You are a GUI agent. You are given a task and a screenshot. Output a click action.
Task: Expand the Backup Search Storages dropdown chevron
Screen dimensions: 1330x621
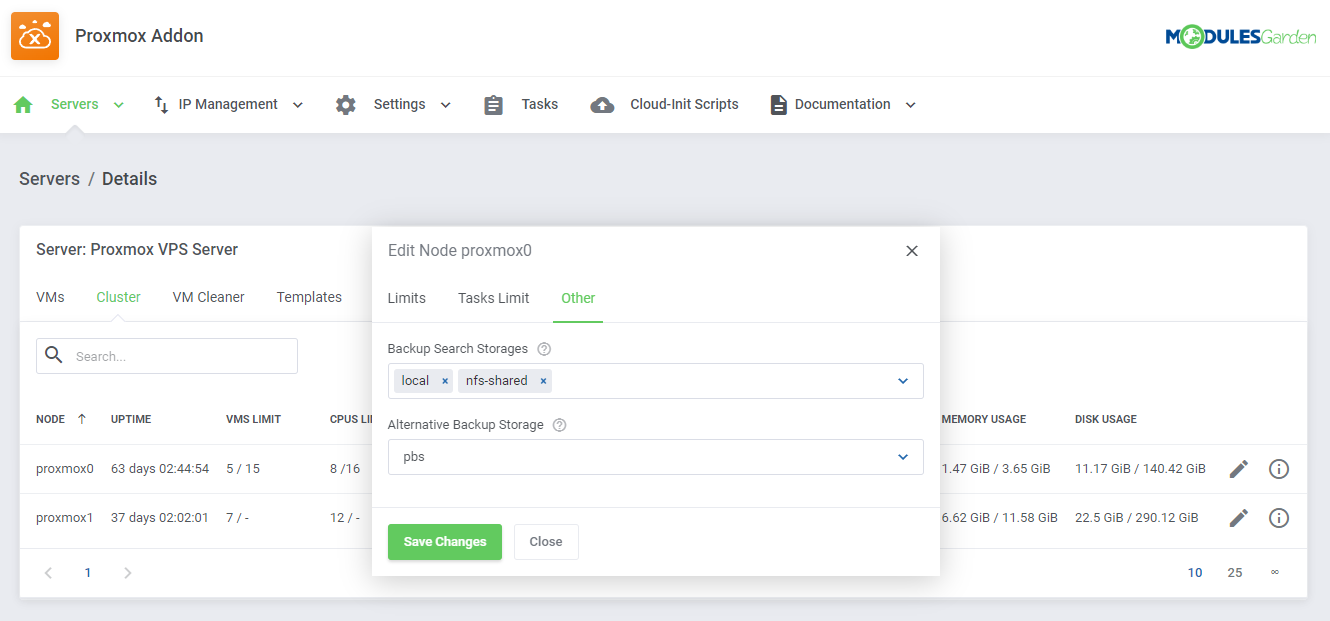pos(903,380)
